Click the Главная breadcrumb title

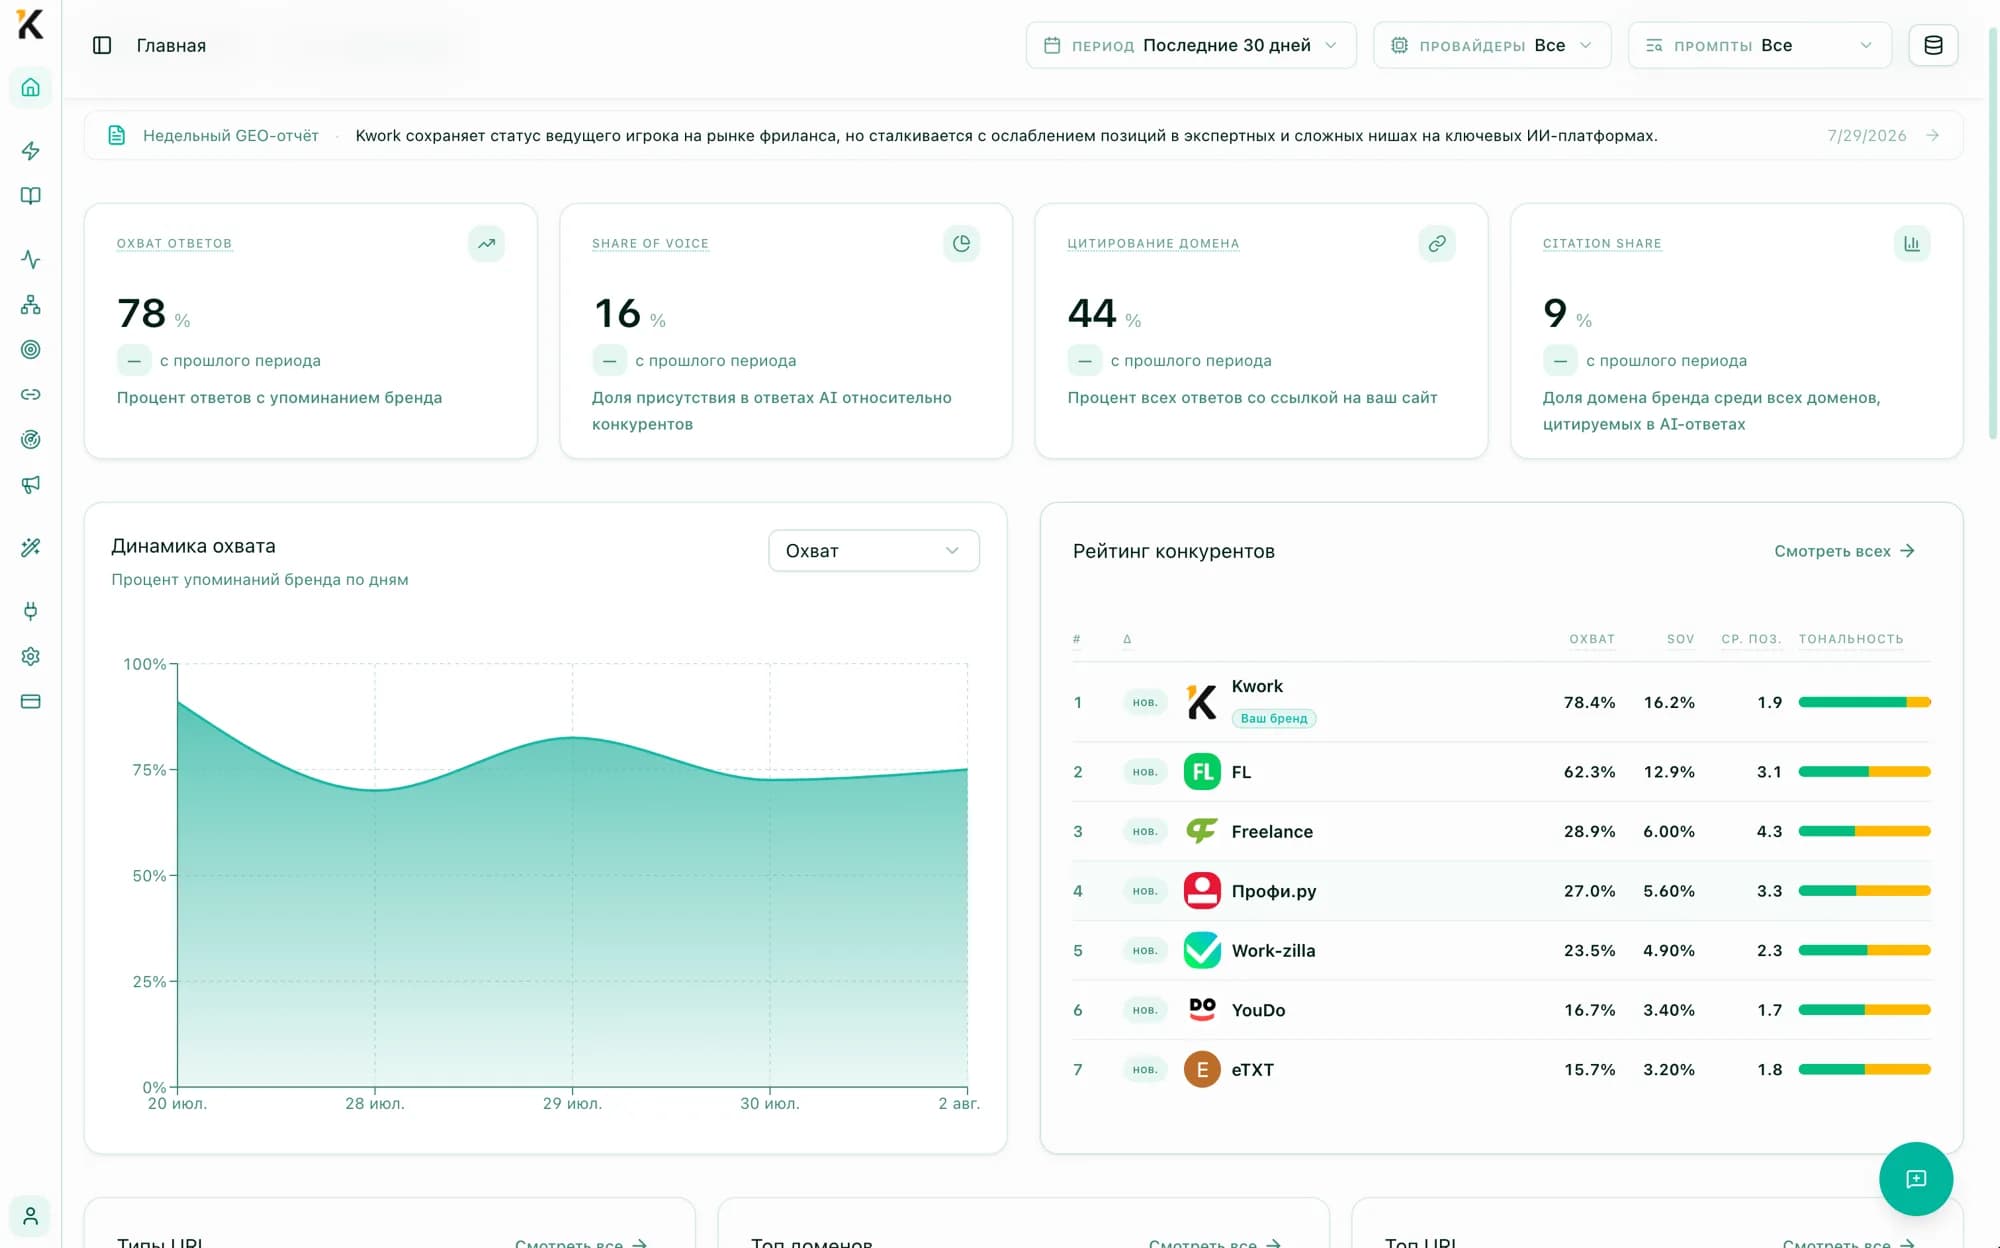click(x=171, y=45)
